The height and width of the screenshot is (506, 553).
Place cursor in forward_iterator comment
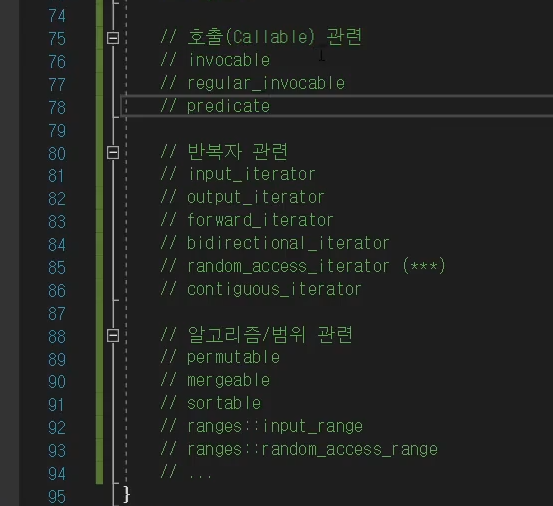coord(260,220)
